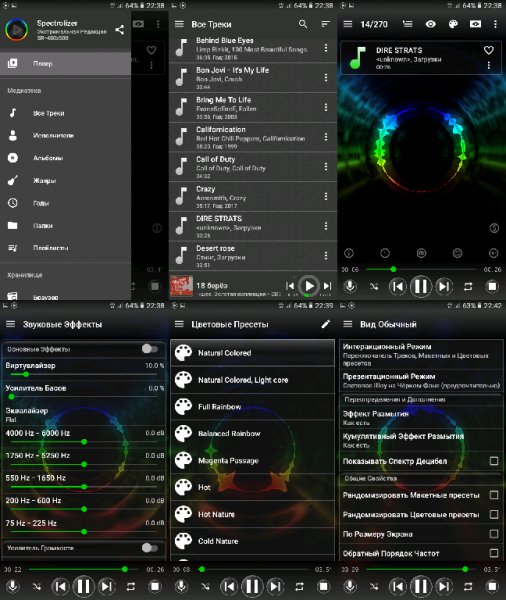Open the overflow menu in player top toolbar
The image size is (506, 600).
click(495, 24)
